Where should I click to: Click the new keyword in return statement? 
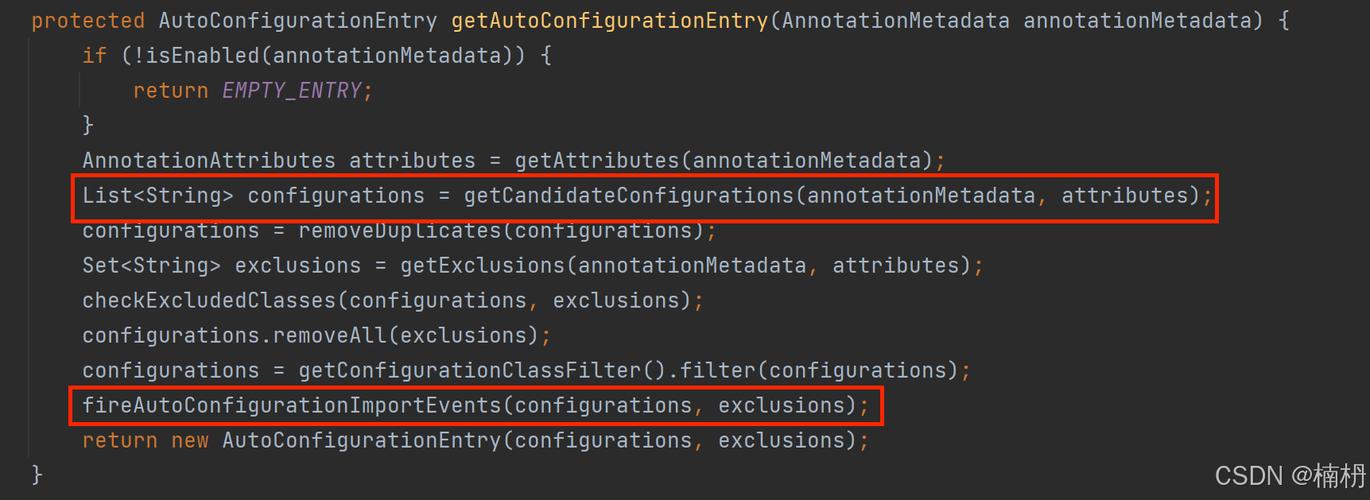coord(189,441)
